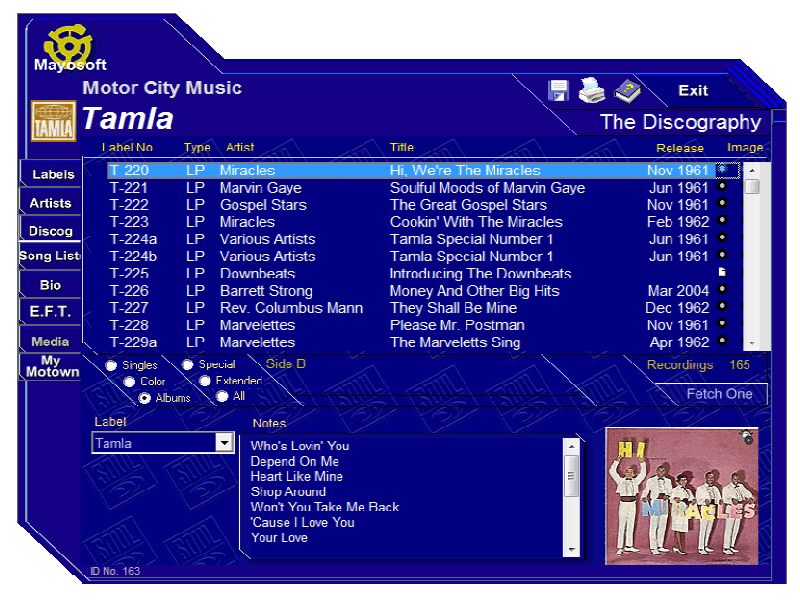Click the Fetch One button

point(719,394)
